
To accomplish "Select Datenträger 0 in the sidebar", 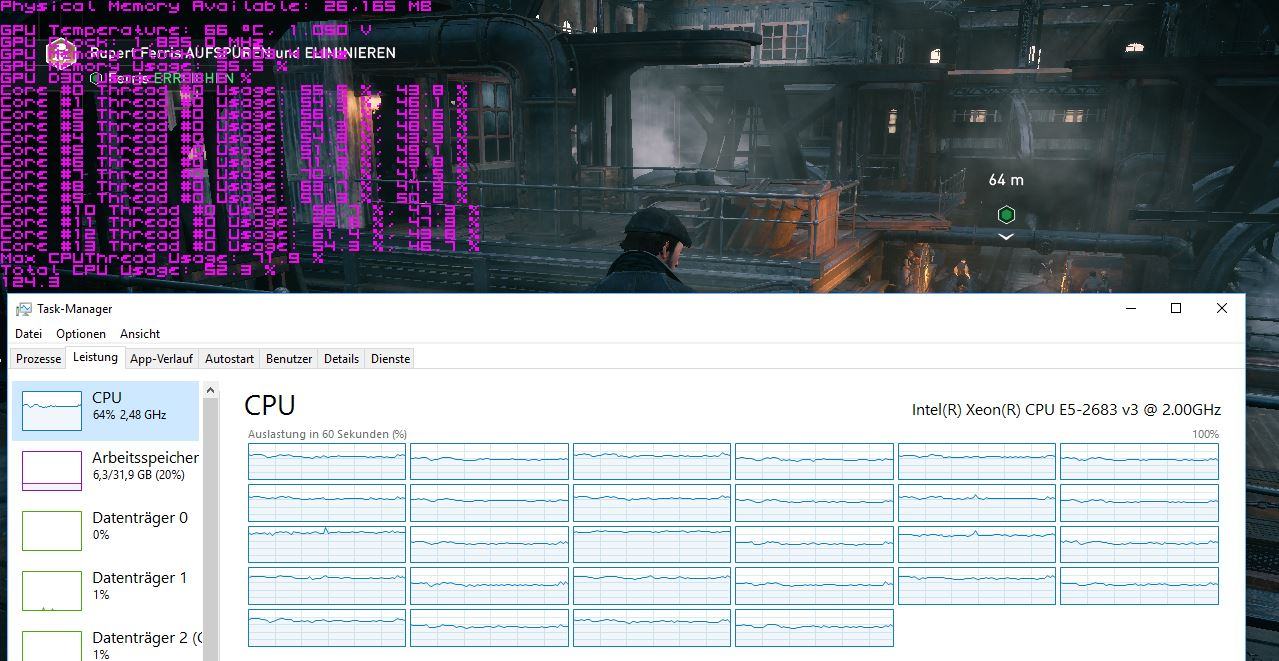I will (106, 531).
